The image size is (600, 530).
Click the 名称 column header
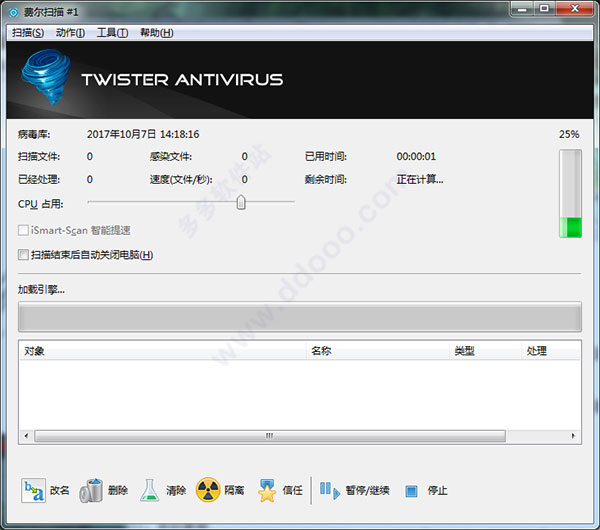point(378,351)
